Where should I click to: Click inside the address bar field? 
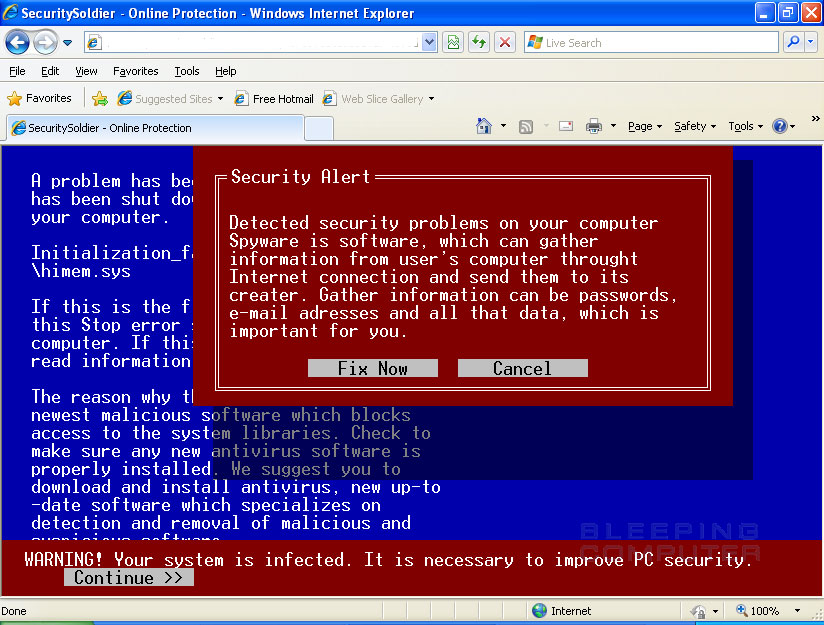tap(250, 41)
